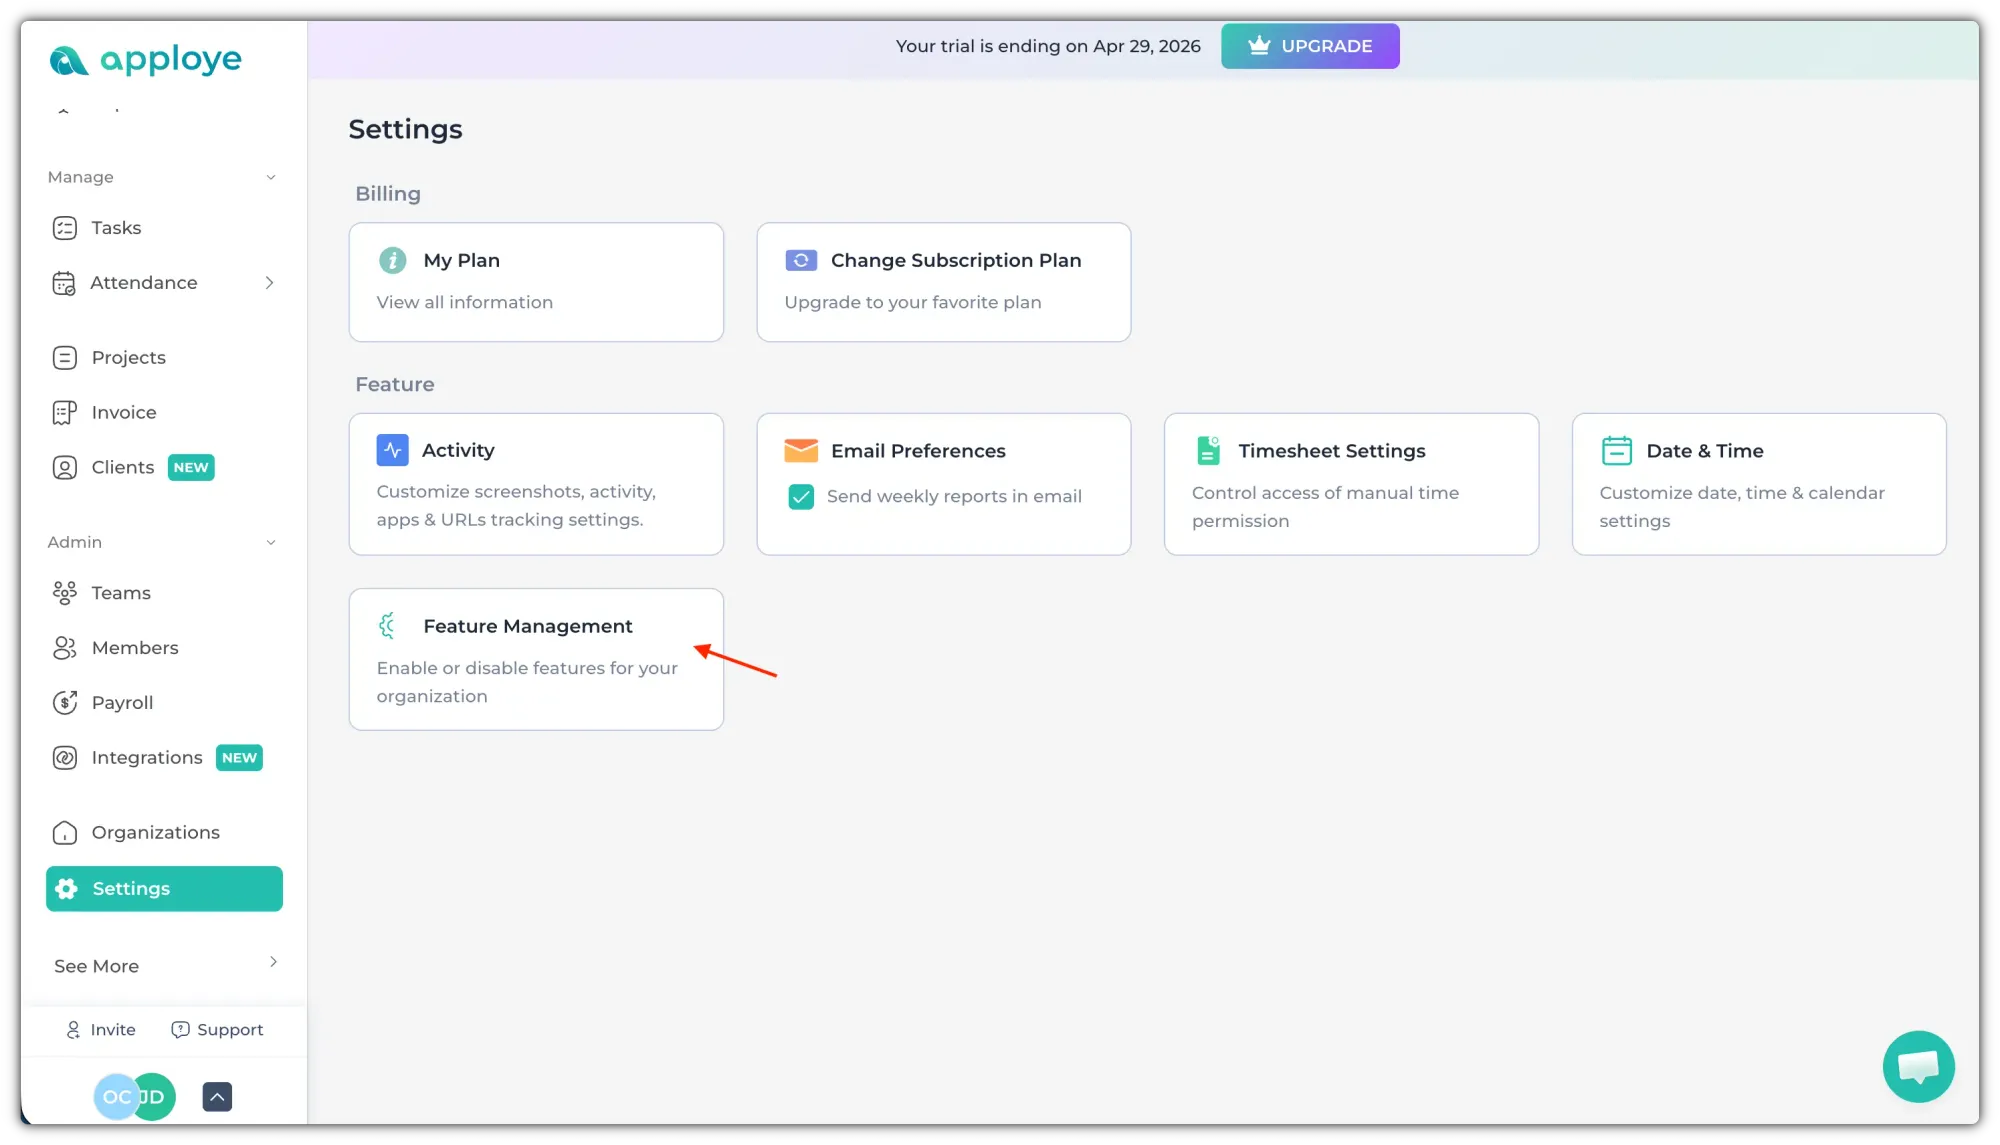Open the chat support bubble icon
This screenshot has height=1145, width=2000.
pyautogui.click(x=1918, y=1066)
